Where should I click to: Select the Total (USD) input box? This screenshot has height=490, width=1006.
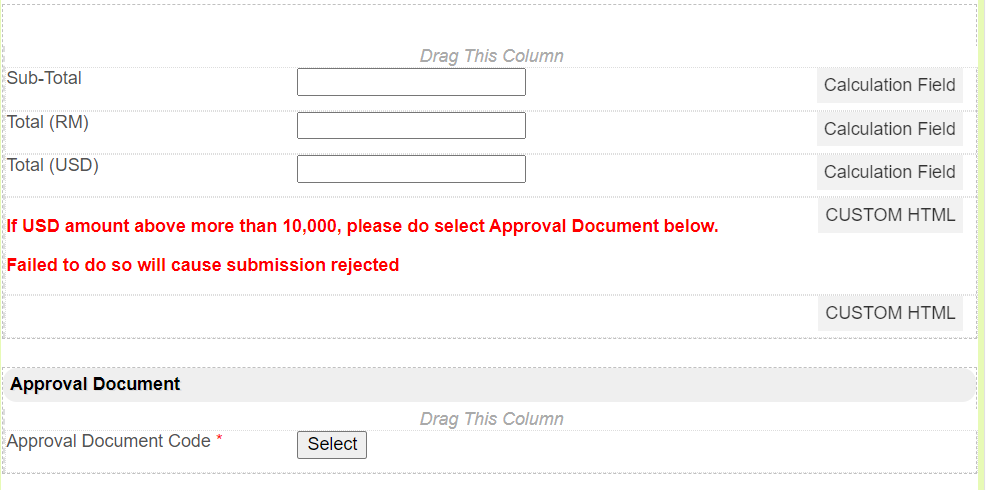click(411, 169)
